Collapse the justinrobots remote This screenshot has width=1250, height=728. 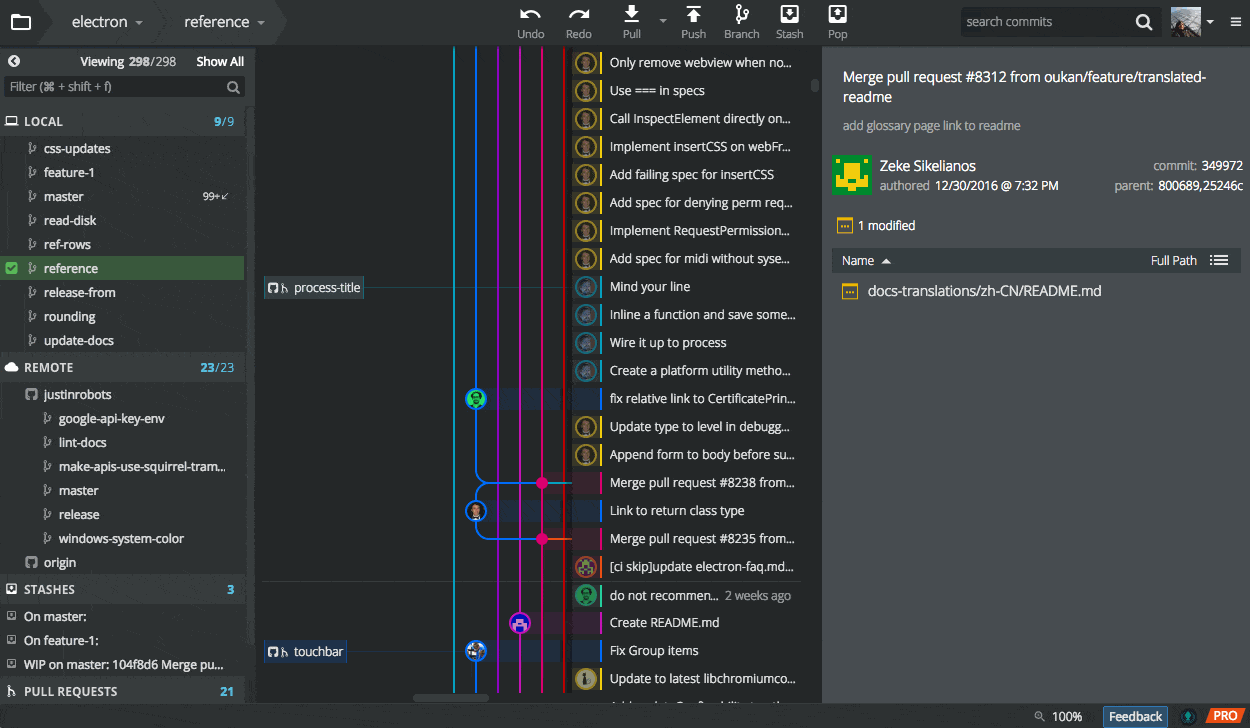78,394
